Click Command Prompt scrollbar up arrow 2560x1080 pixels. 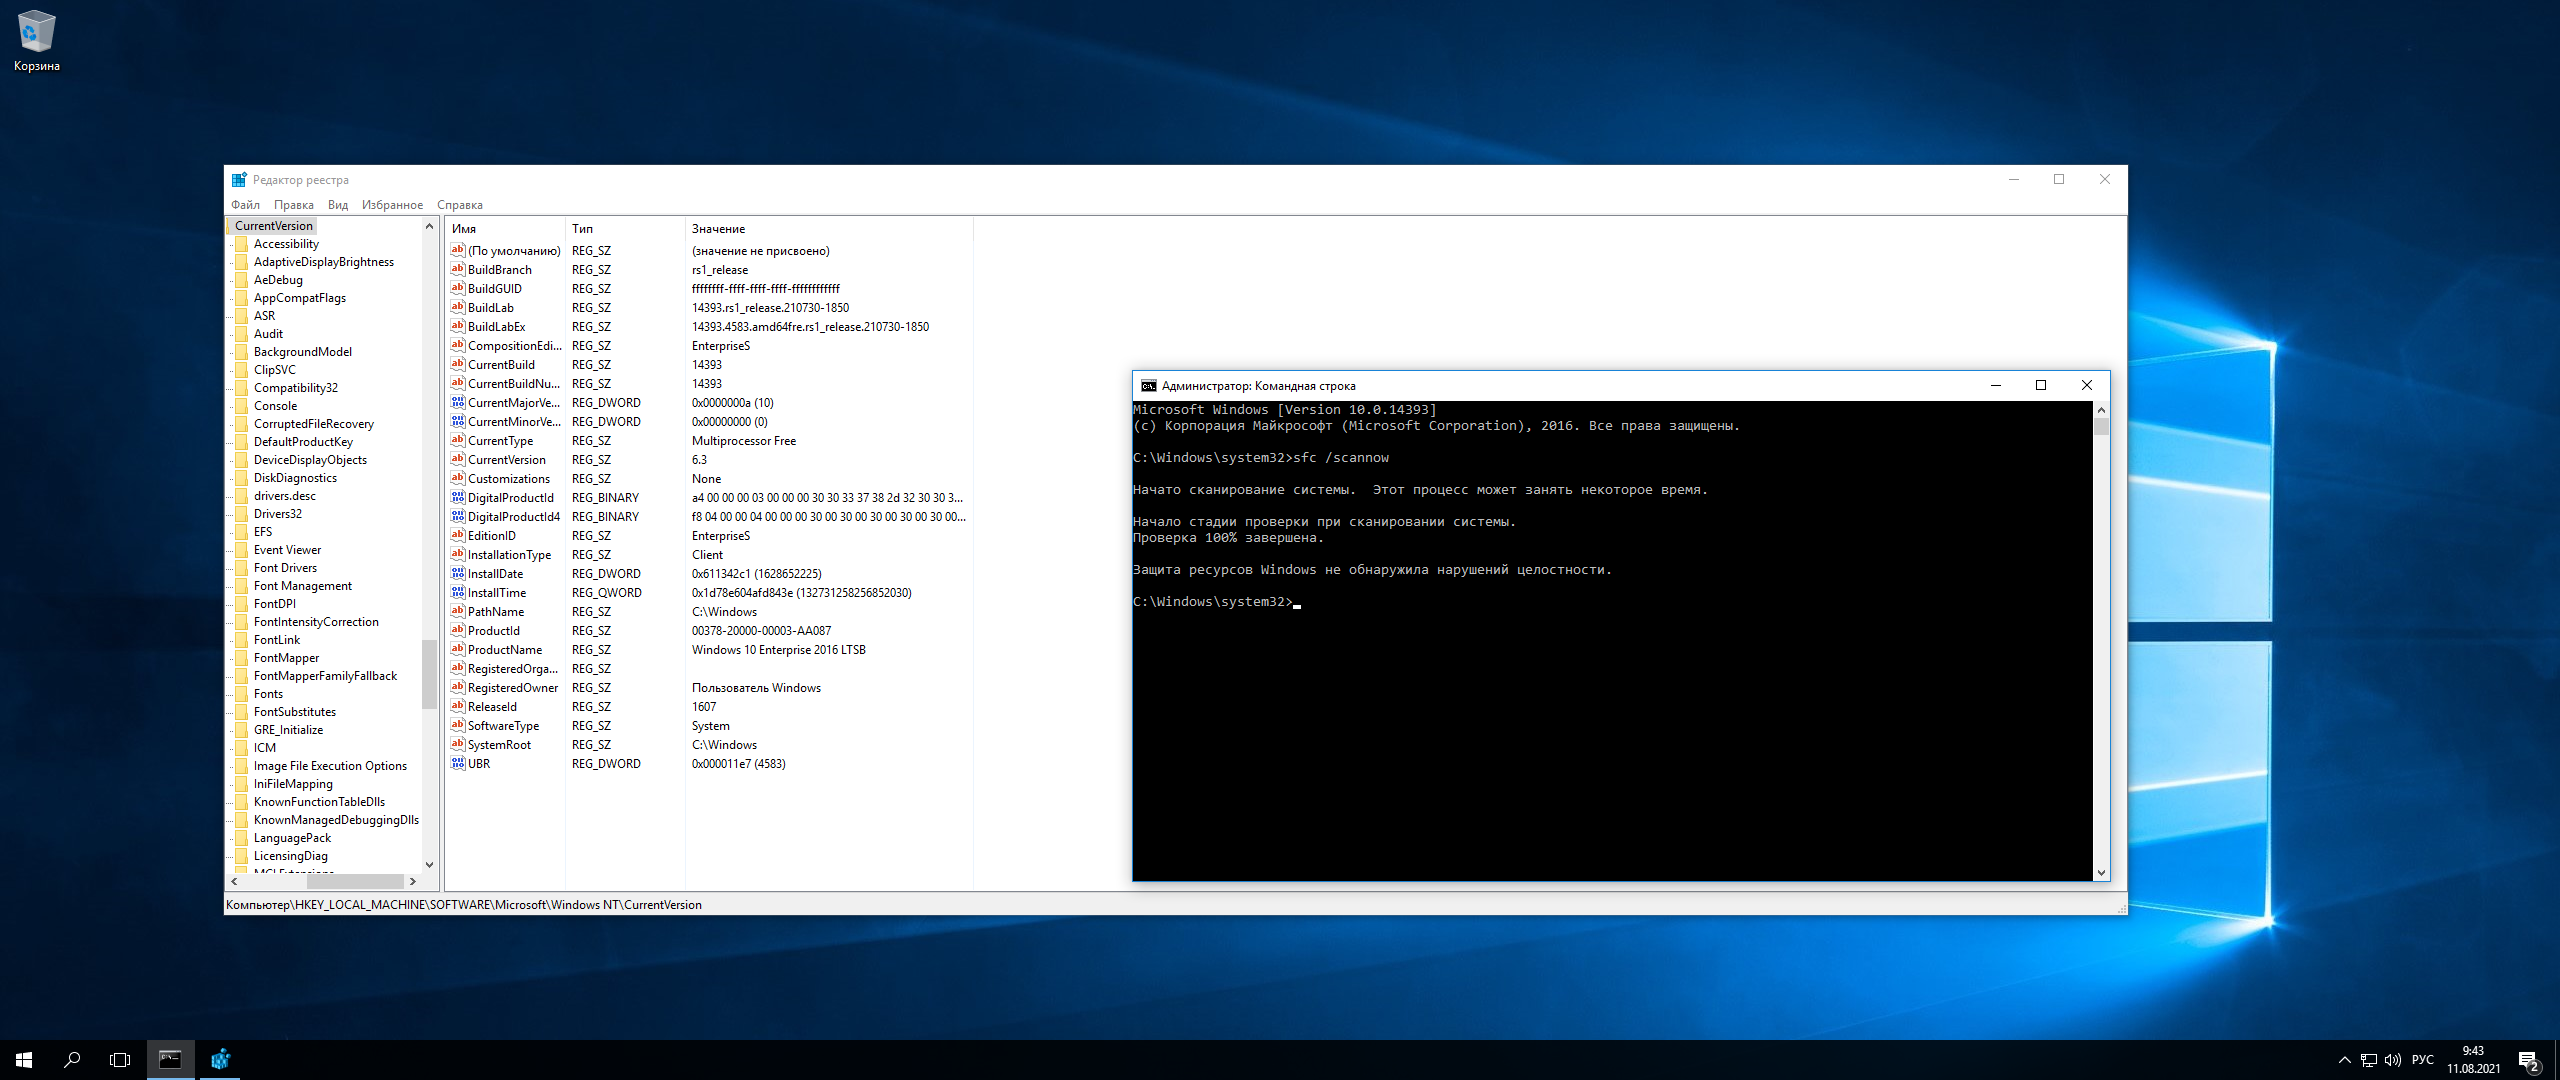[x=2101, y=410]
